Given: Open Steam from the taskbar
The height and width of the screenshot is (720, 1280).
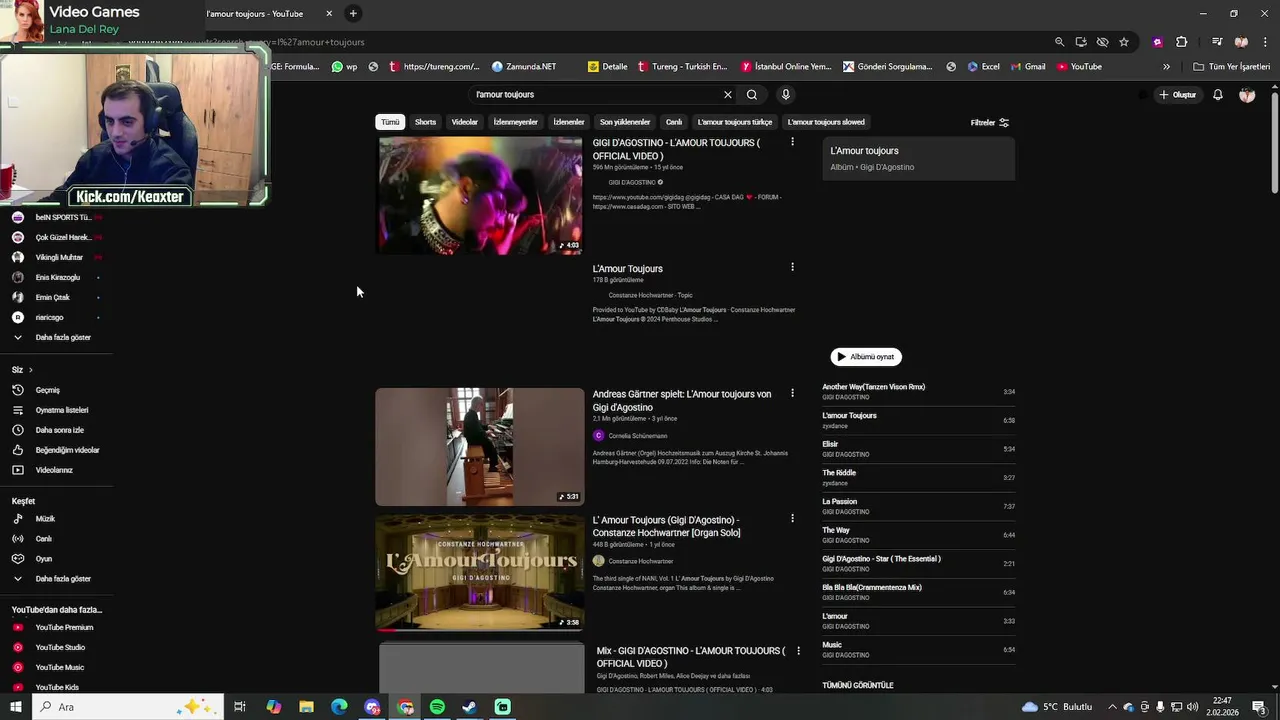Looking at the screenshot, I should tap(469, 707).
